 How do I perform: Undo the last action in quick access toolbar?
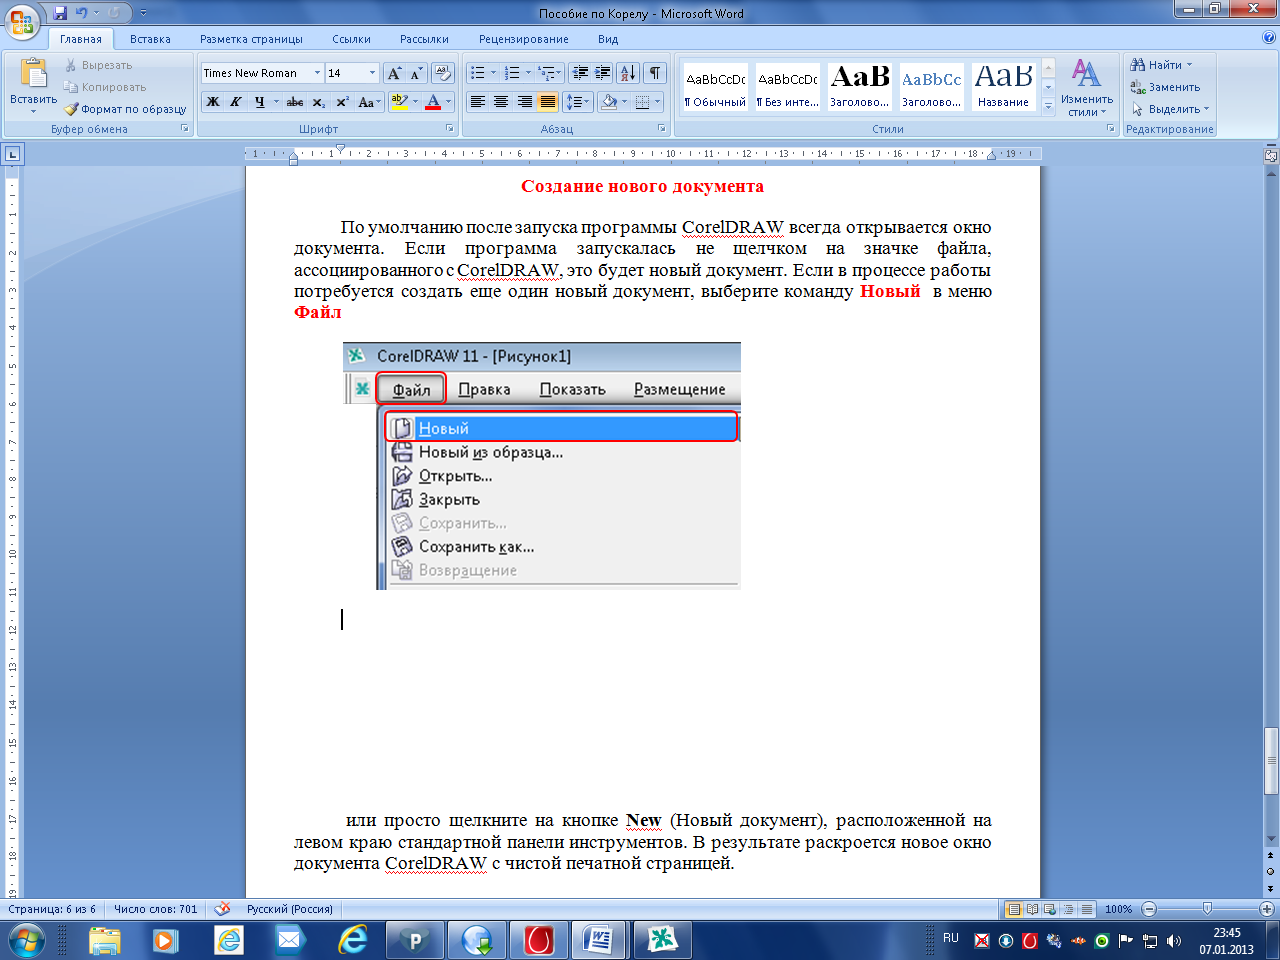coord(81,13)
